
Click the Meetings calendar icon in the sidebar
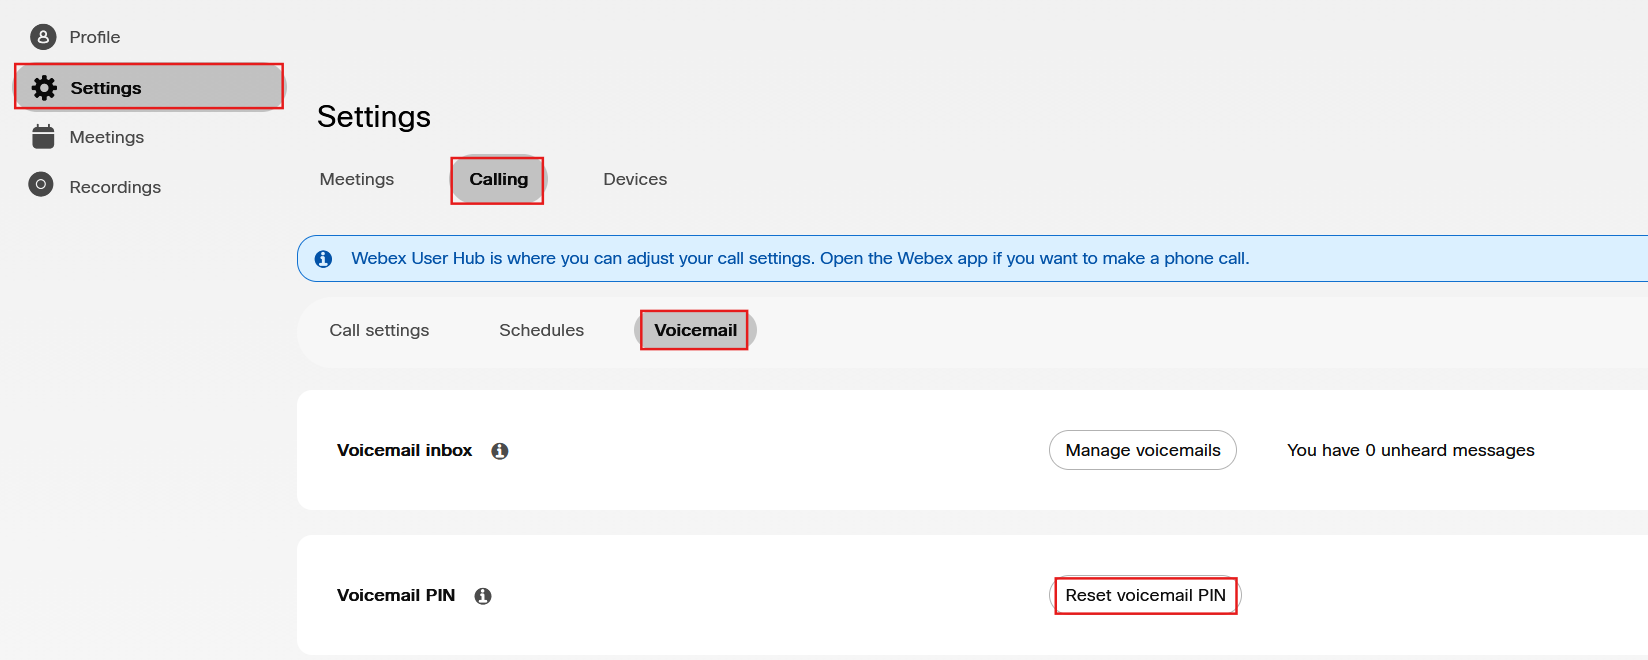click(x=43, y=137)
